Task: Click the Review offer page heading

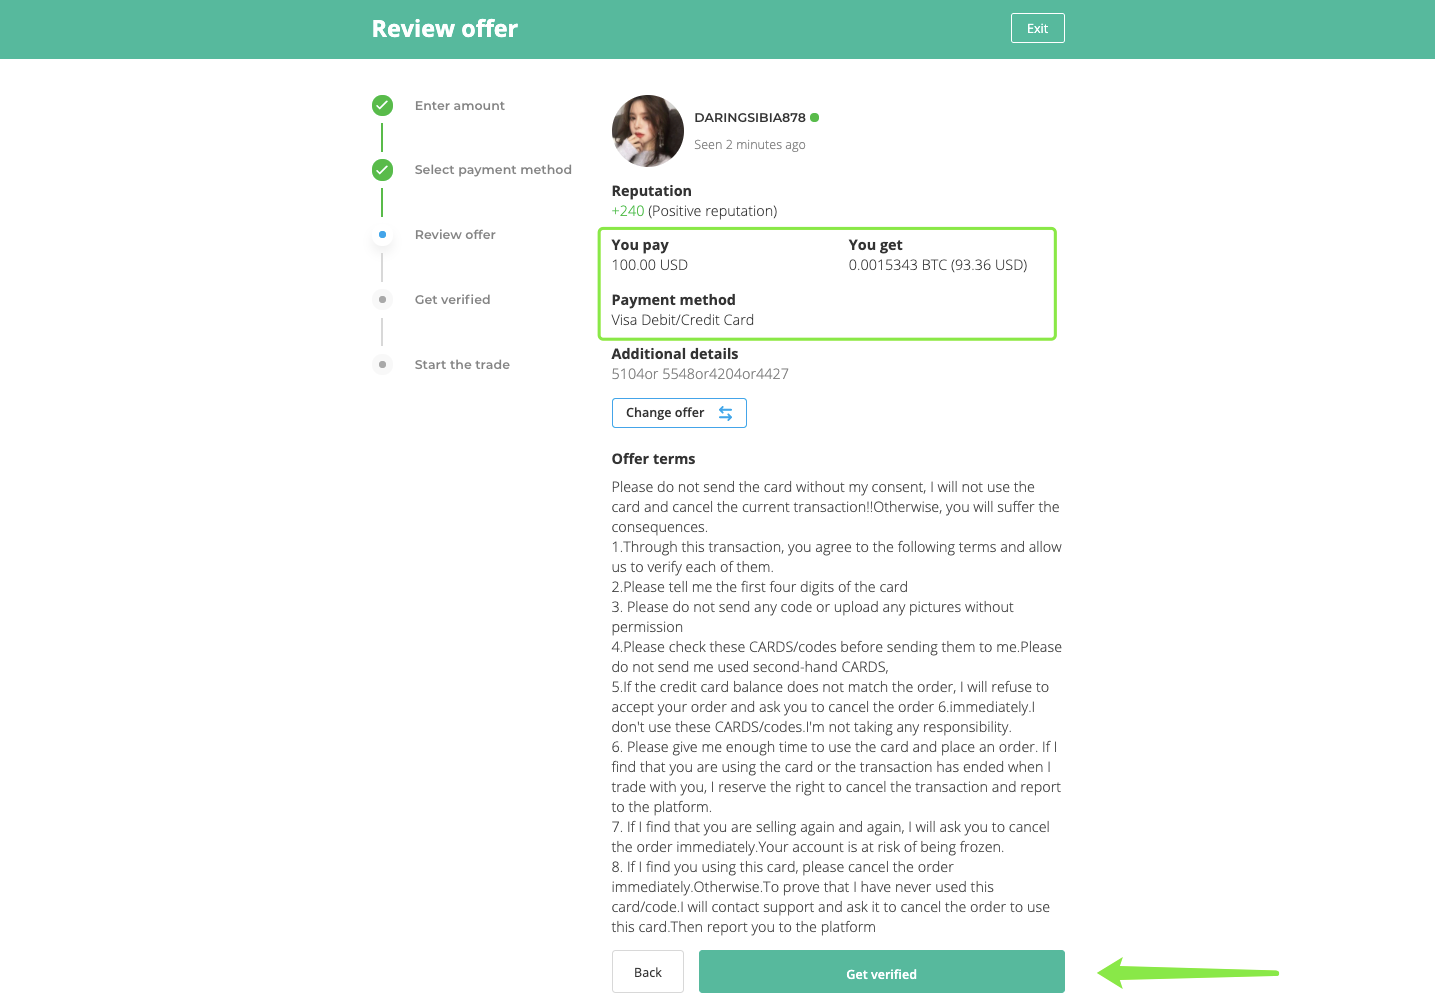Action: click(x=444, y=29)
